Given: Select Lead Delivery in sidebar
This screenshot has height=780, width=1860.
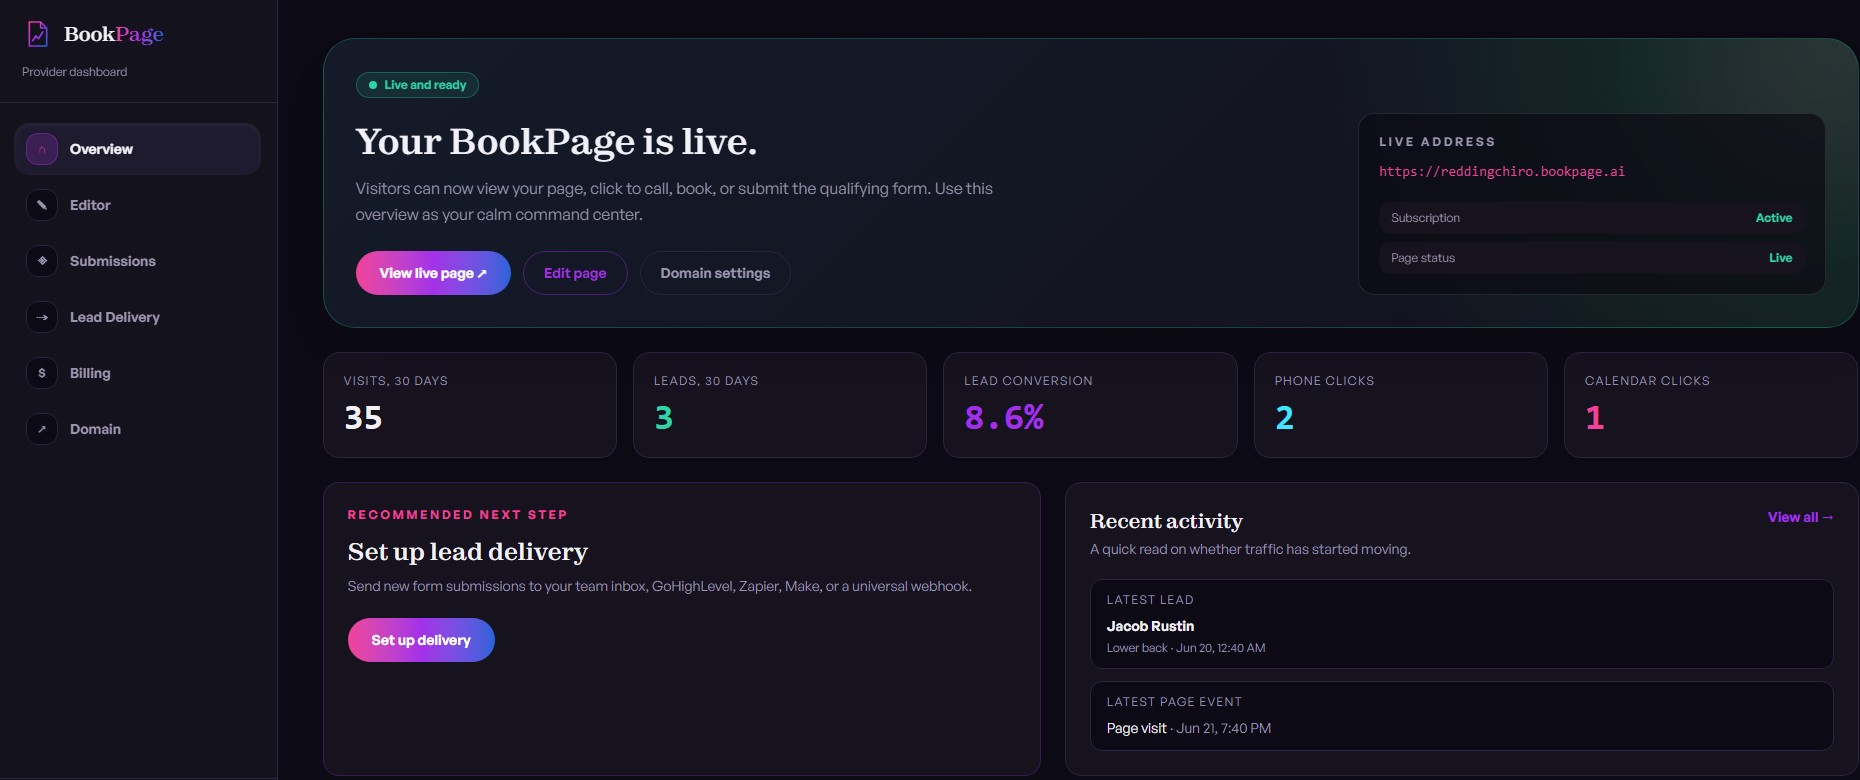Looking at the screenshot, I should tap(137, 317).
